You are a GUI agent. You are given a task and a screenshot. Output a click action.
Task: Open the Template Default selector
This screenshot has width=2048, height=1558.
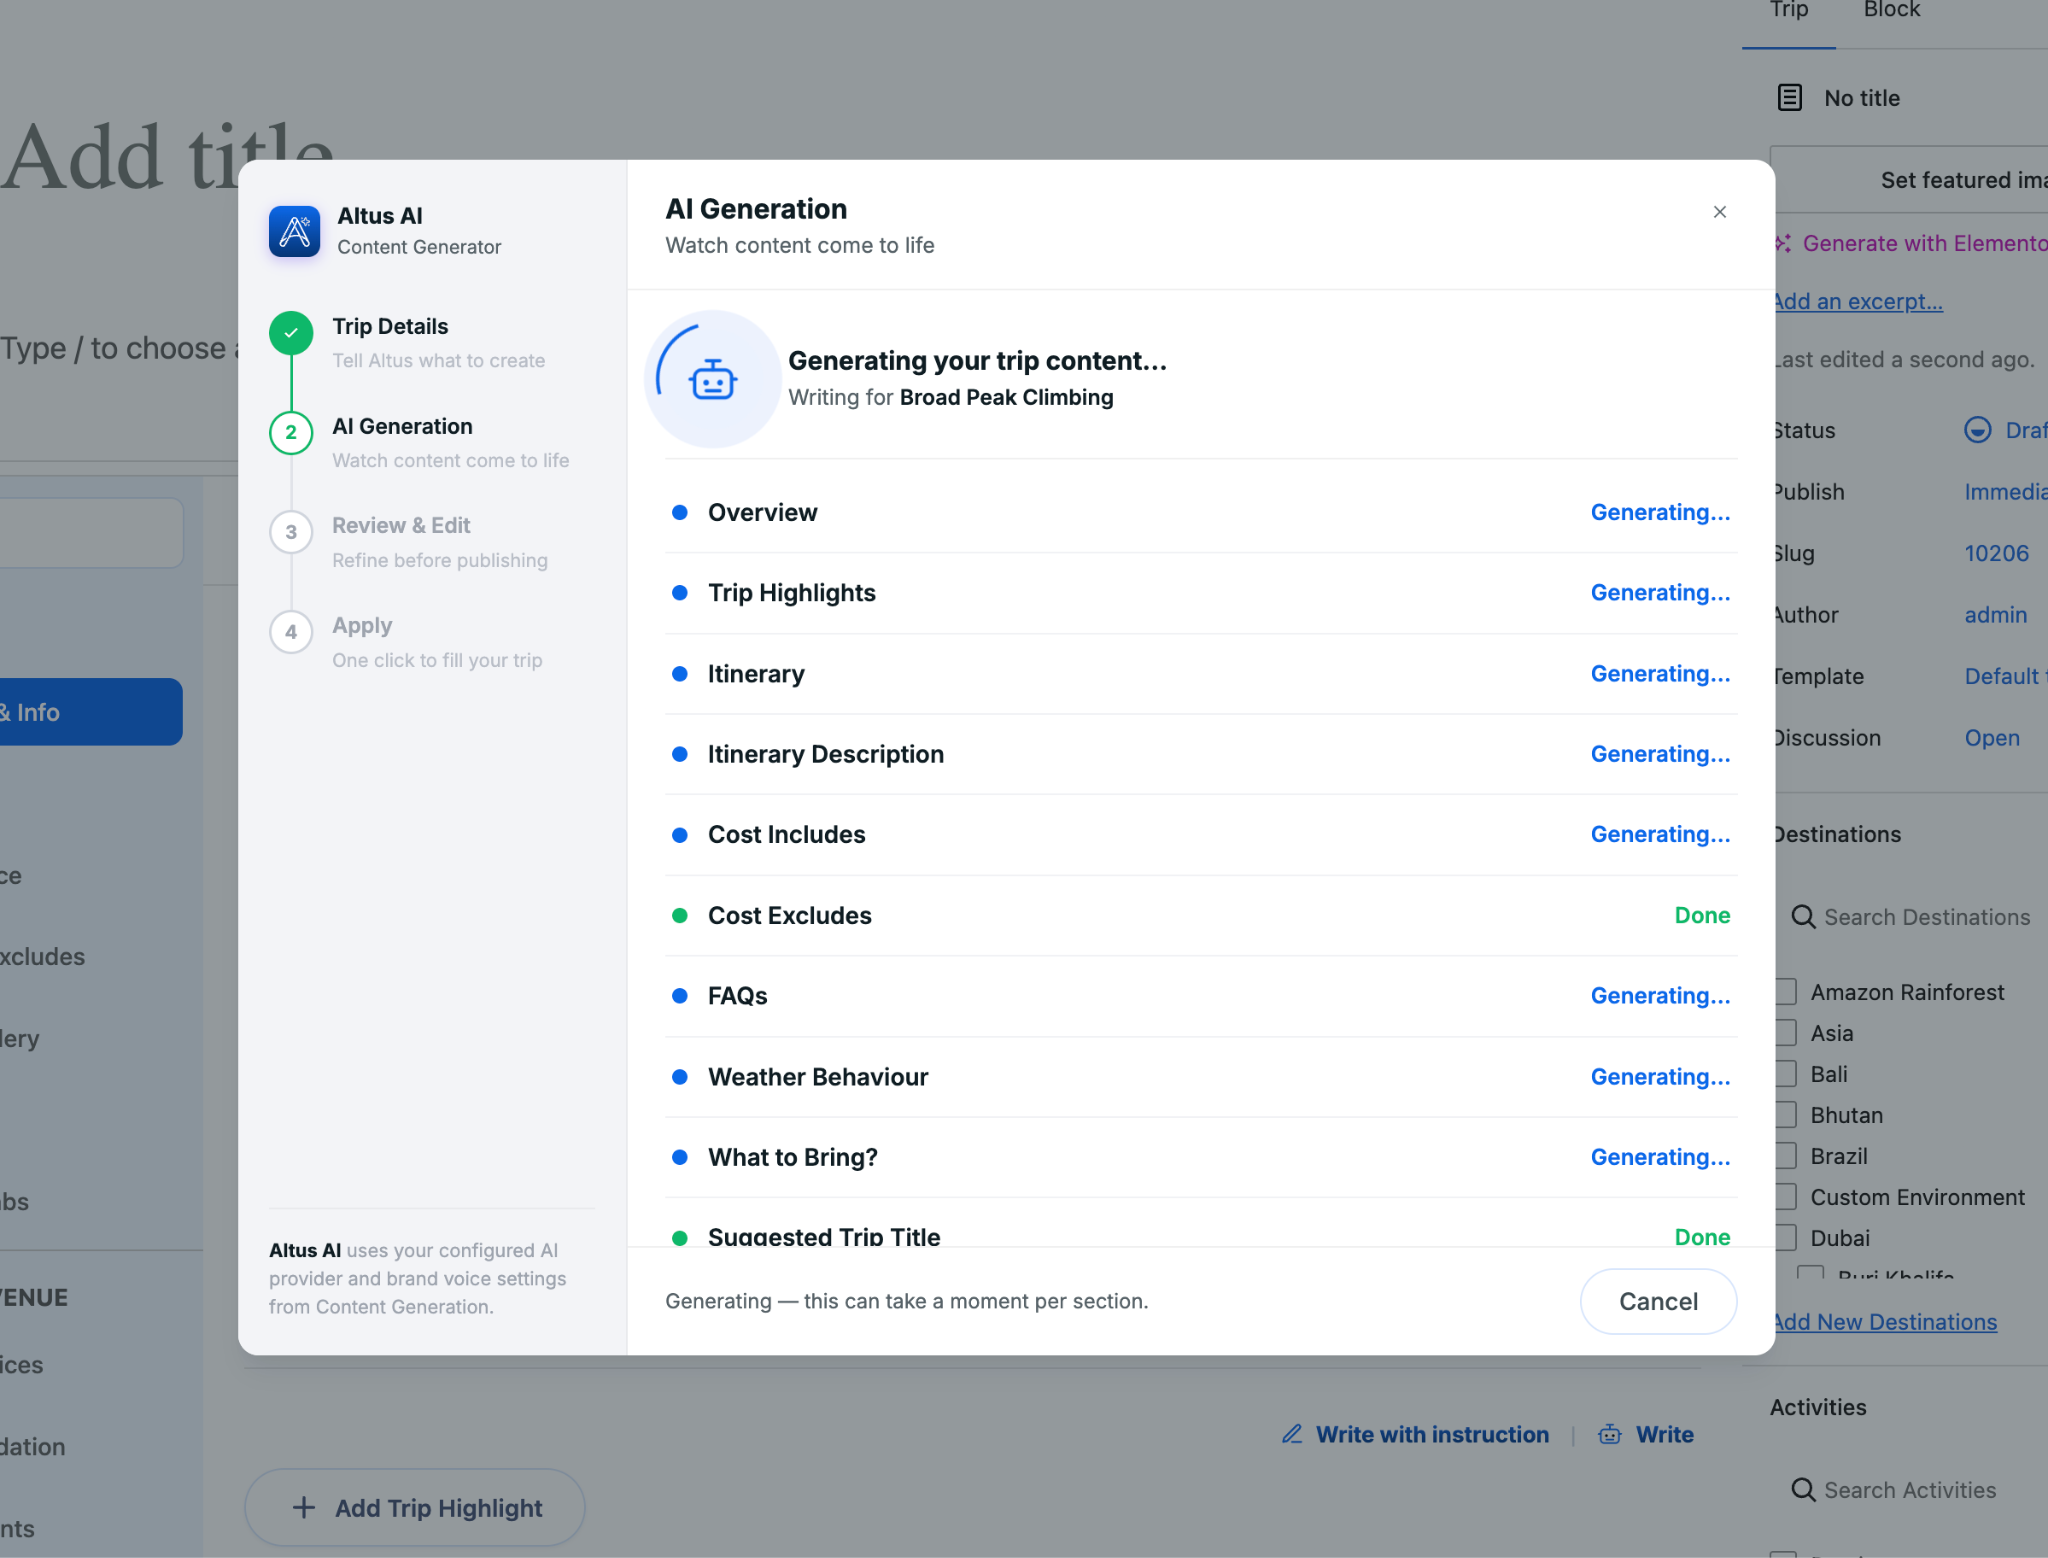2006,676
